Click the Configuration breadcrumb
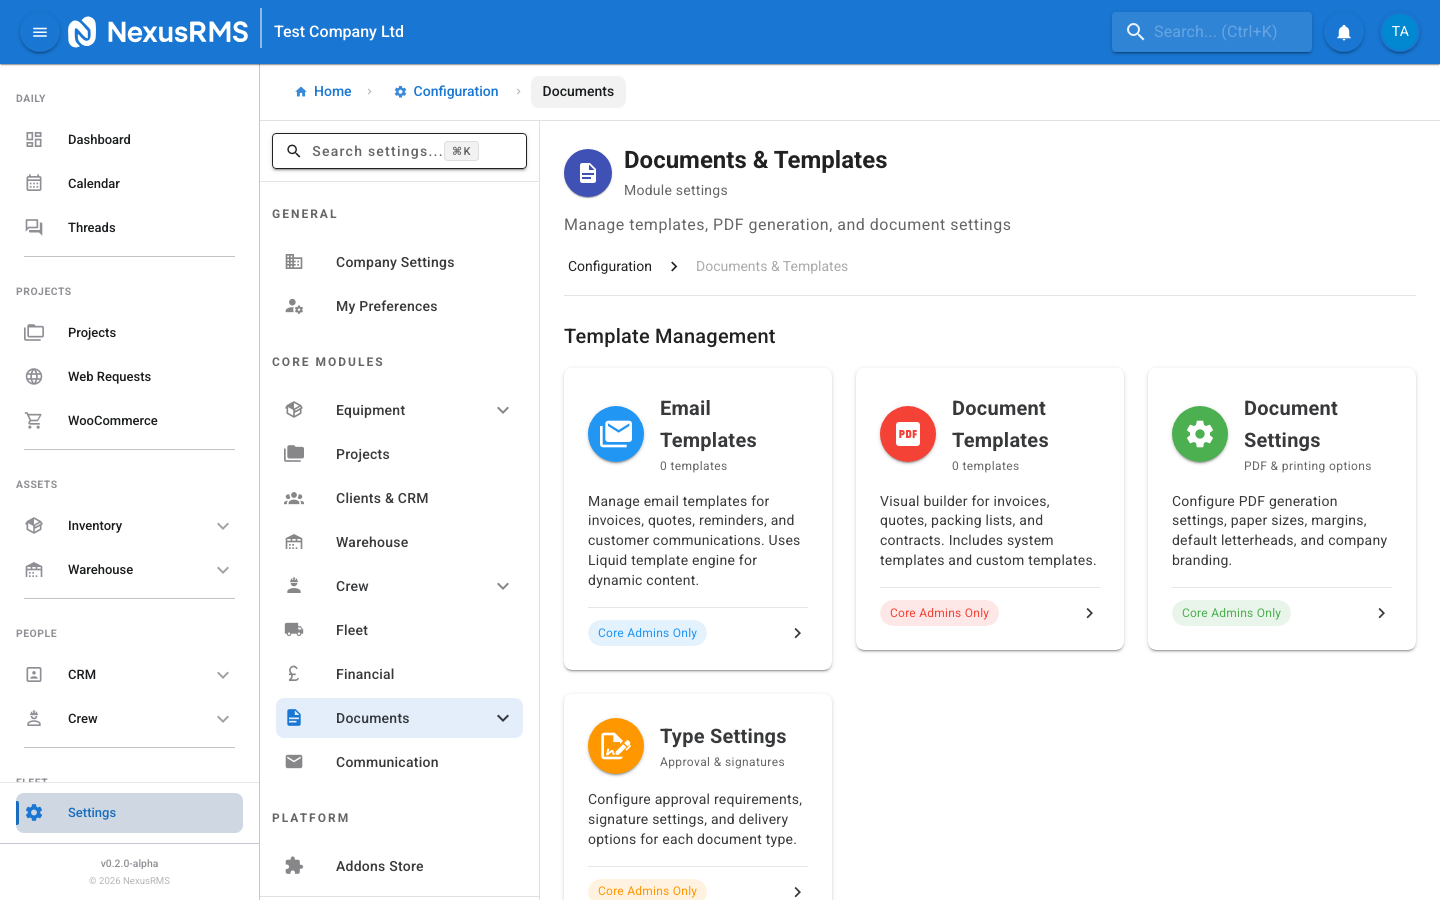The width and height of the screenshot is (1440, 900). point(446,91)
